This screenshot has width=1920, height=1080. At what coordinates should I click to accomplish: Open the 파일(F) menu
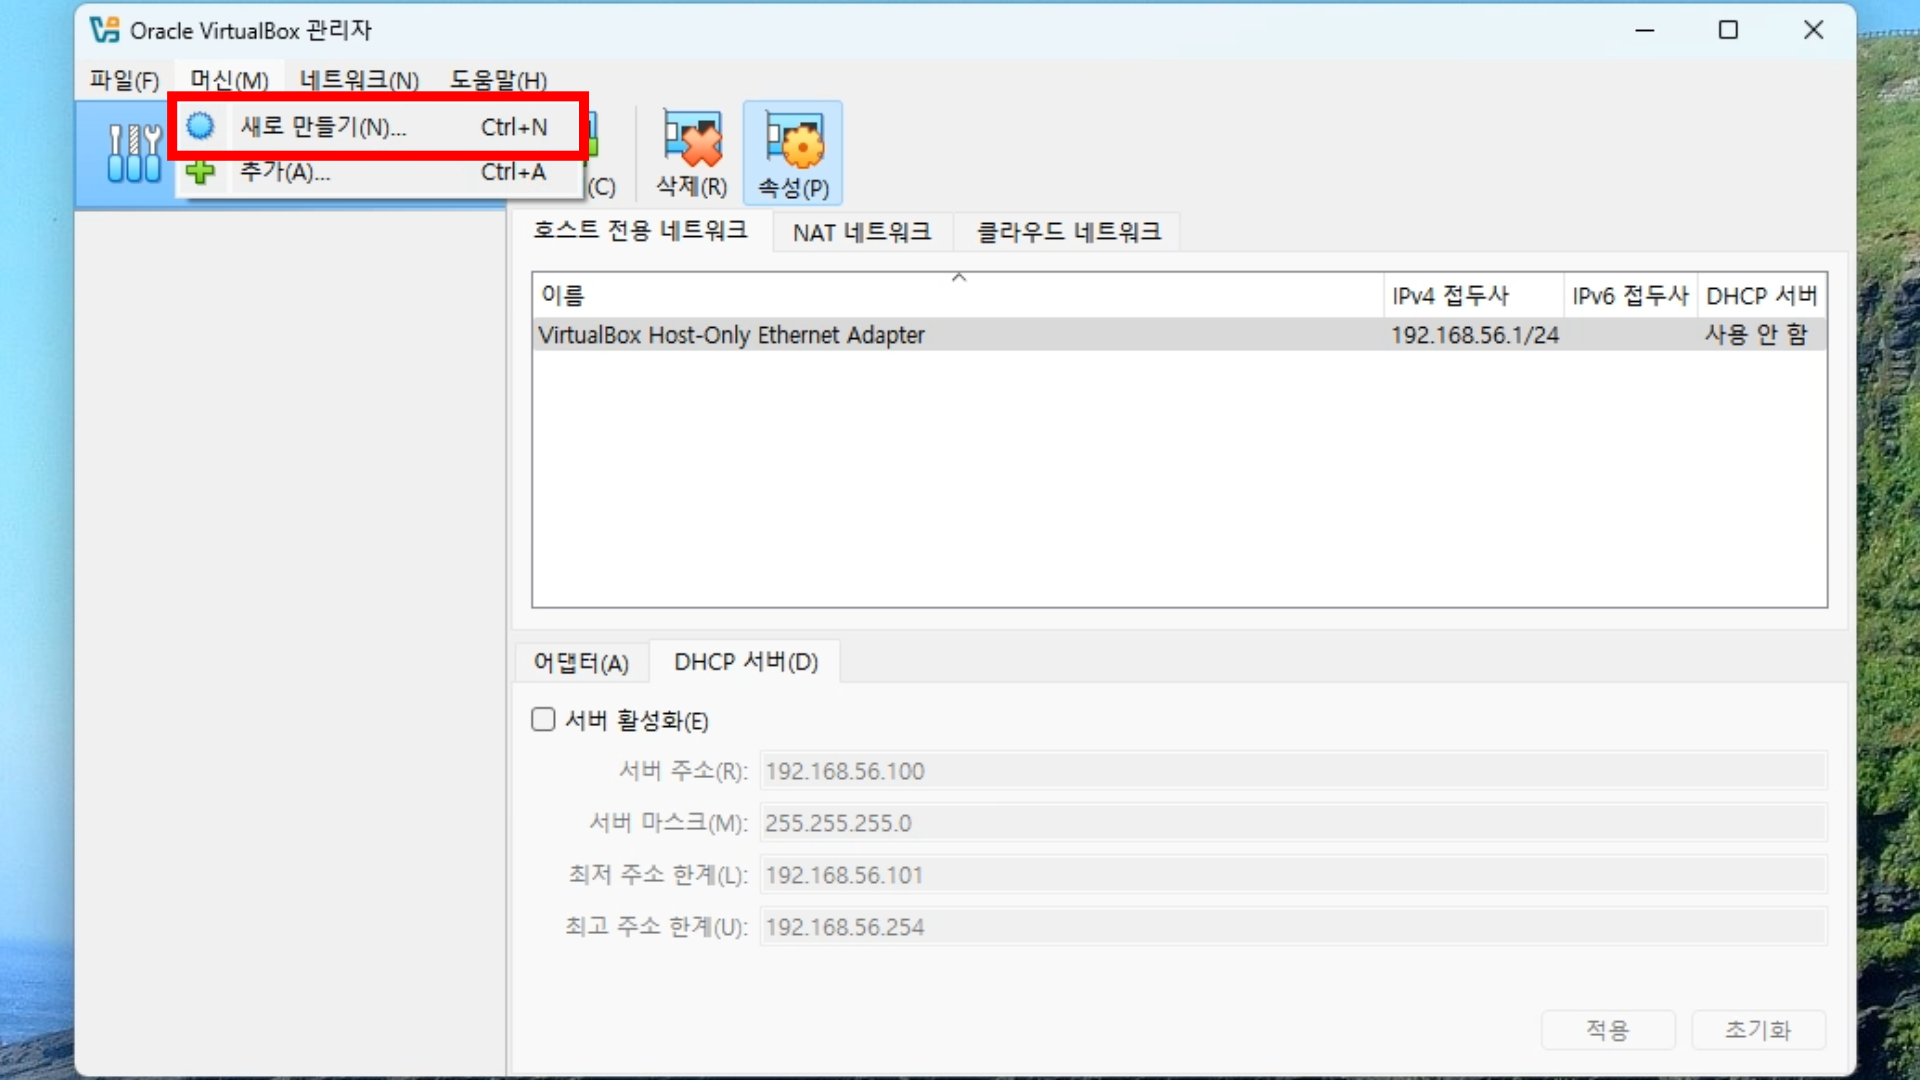[124, 80]
